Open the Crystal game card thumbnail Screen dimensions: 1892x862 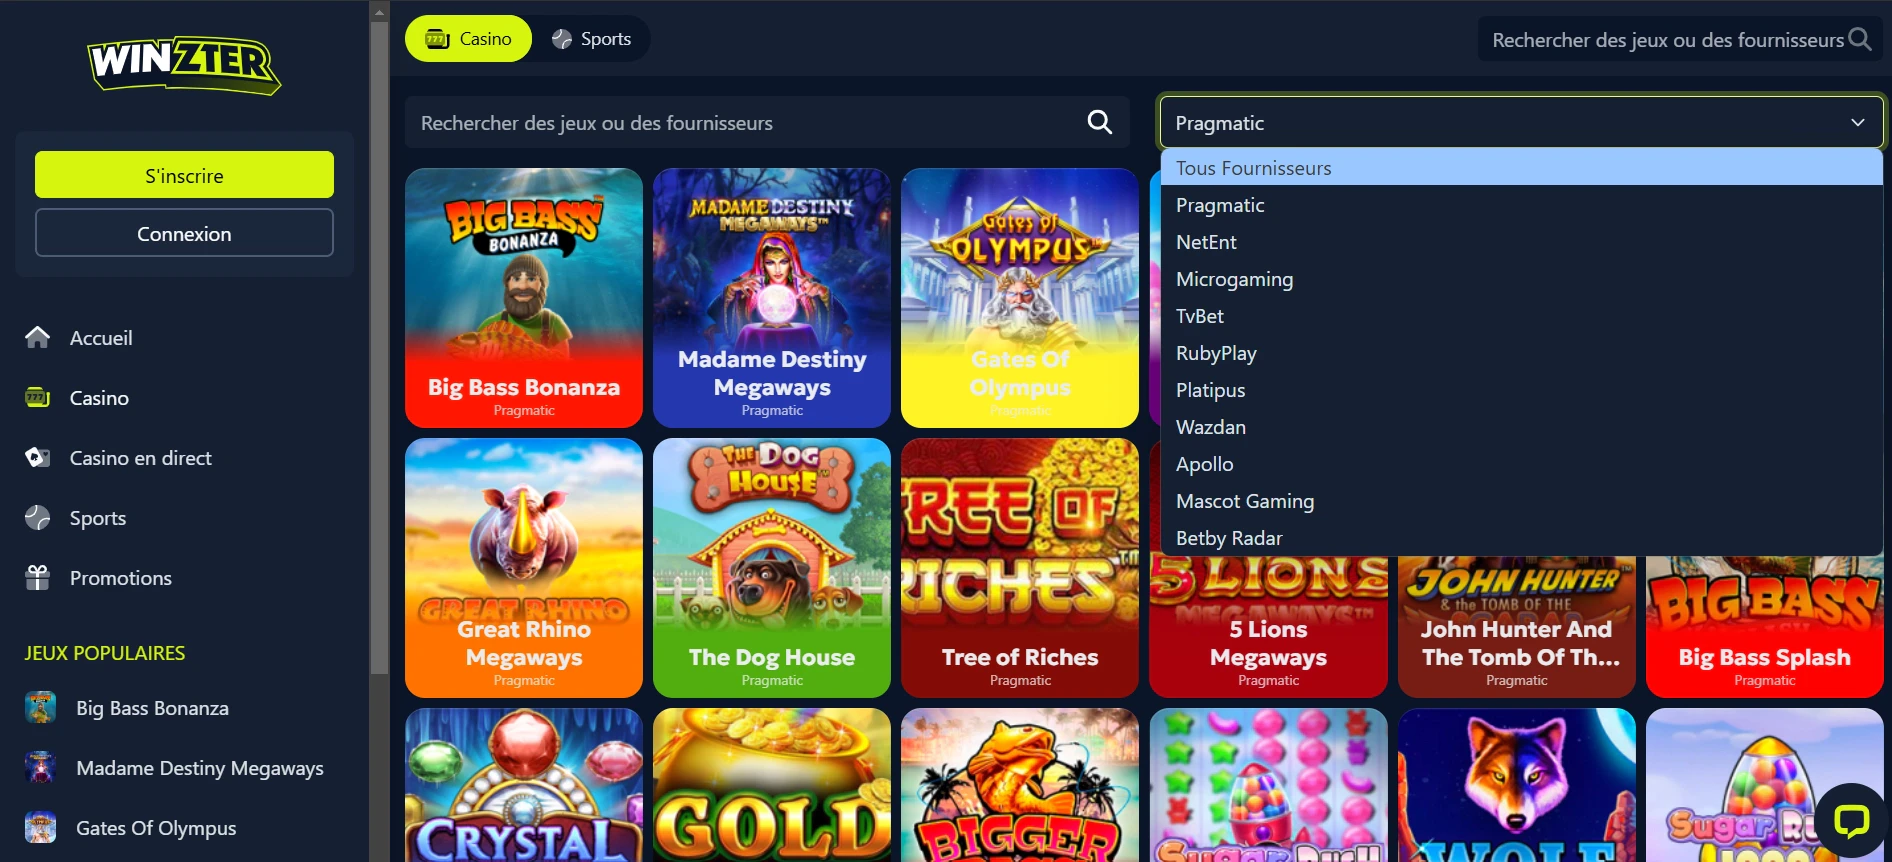(524, 785)
